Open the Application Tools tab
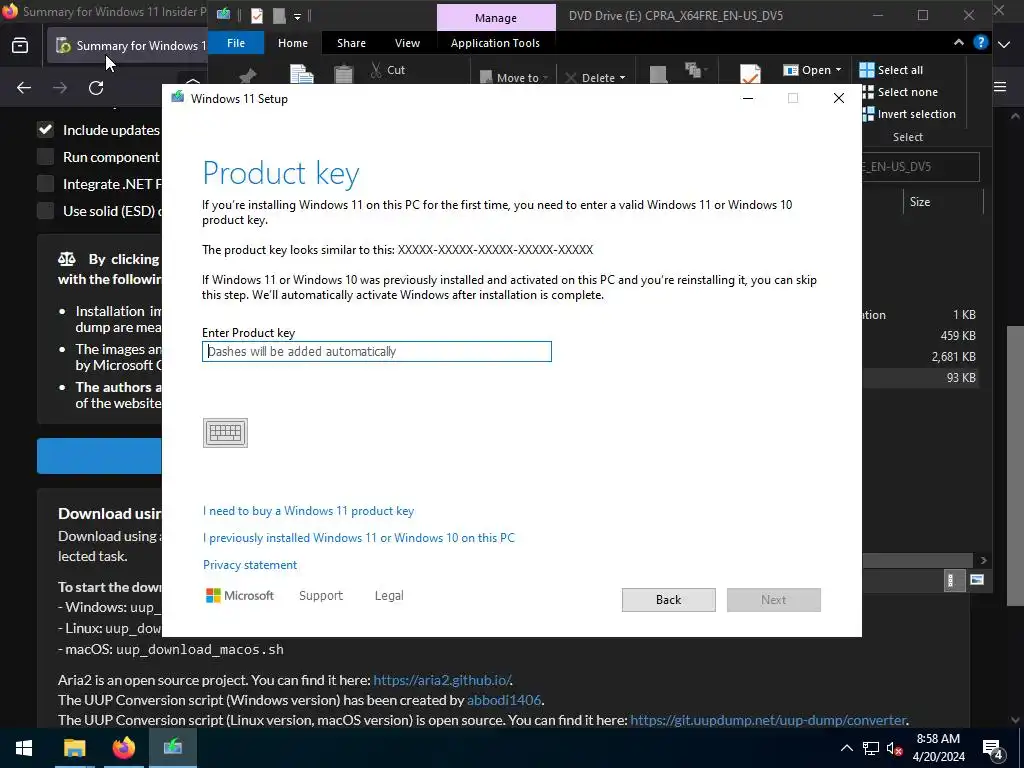This screenshot has height=768, width=1024. pos(495,43)
